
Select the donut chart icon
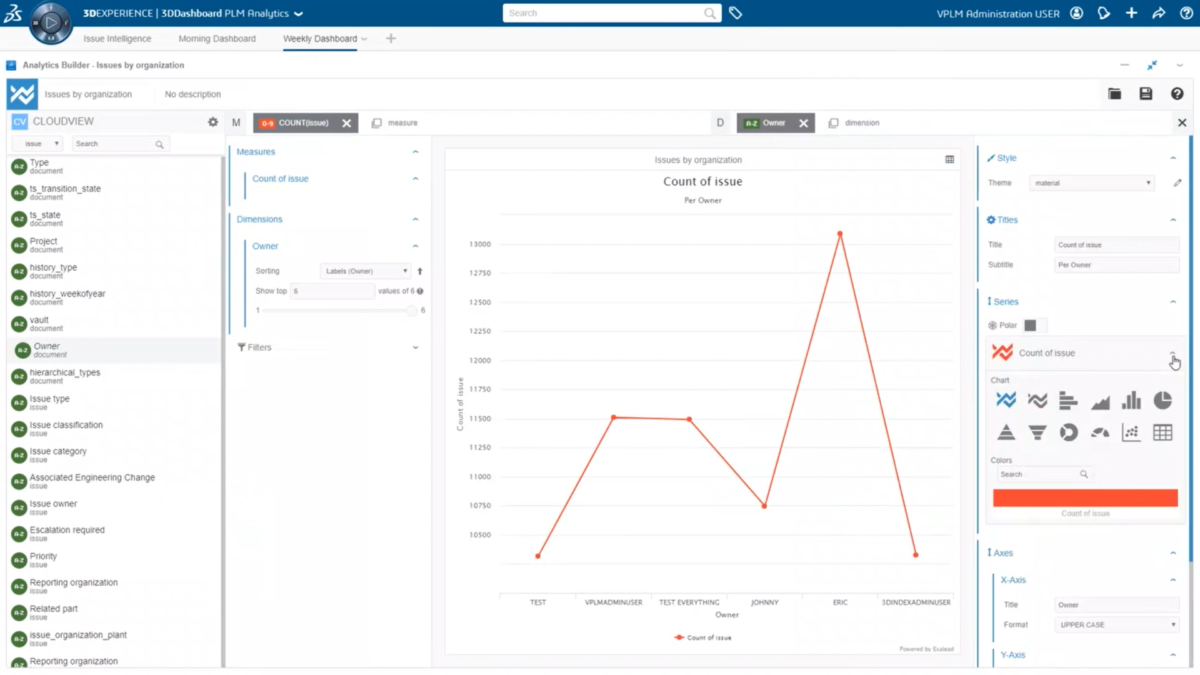coord(1068,432)
